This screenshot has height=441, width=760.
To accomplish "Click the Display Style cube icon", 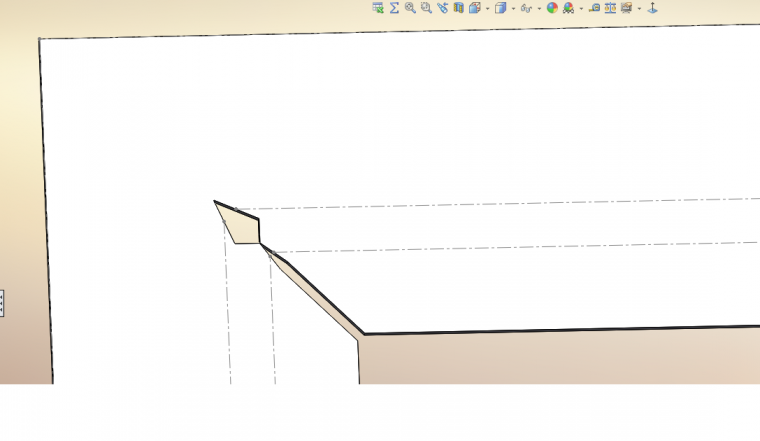I will [501, 8].
